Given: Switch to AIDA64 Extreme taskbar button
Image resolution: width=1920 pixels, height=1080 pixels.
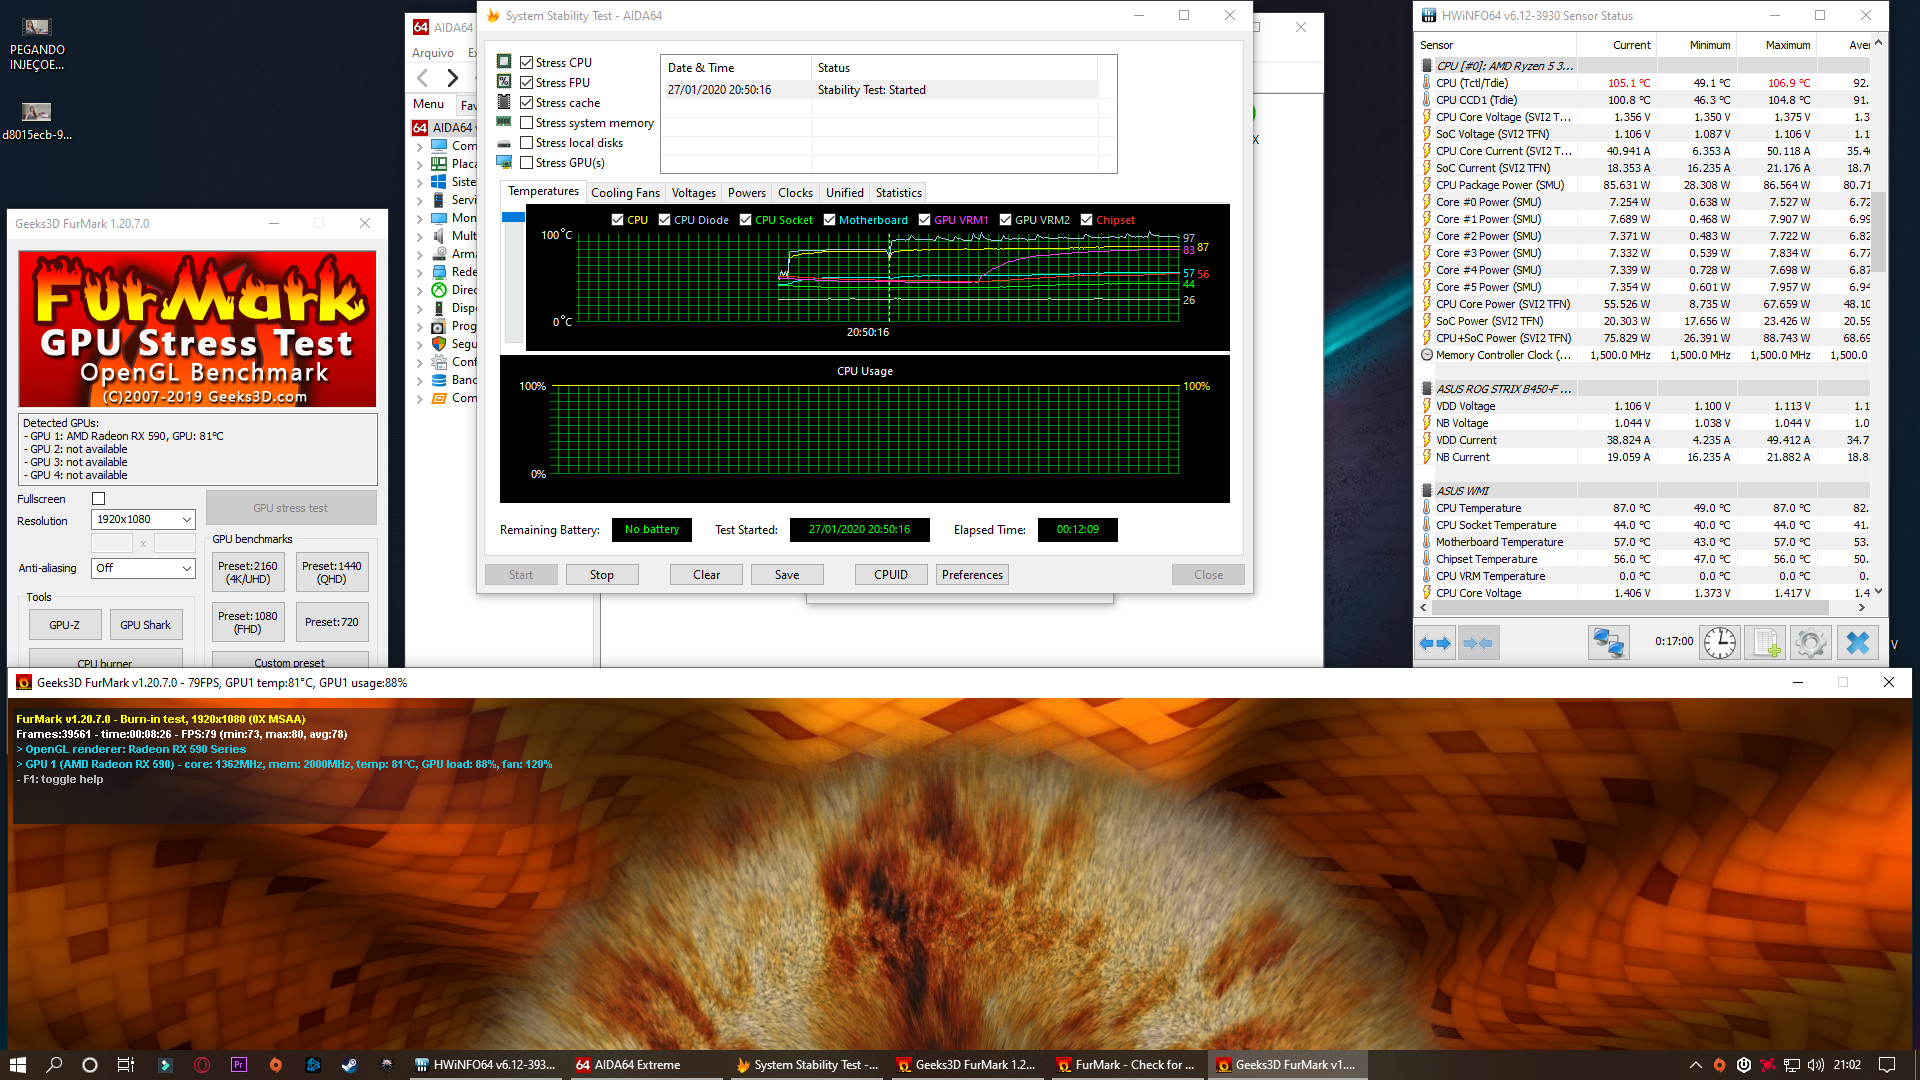Looking at the screenshot, I should (x=645, y=1065).
